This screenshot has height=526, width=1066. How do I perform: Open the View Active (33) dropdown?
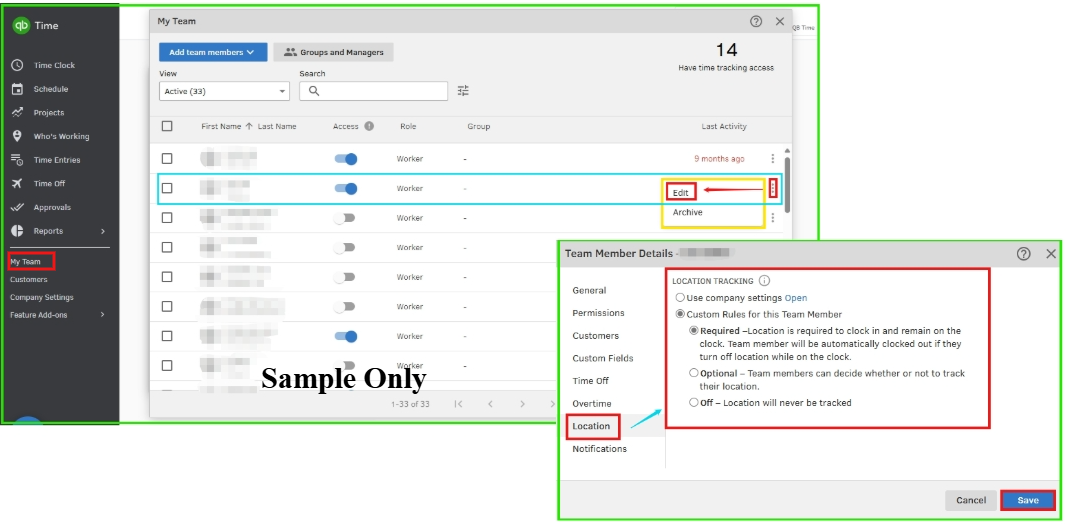click(x=224, y=91)
